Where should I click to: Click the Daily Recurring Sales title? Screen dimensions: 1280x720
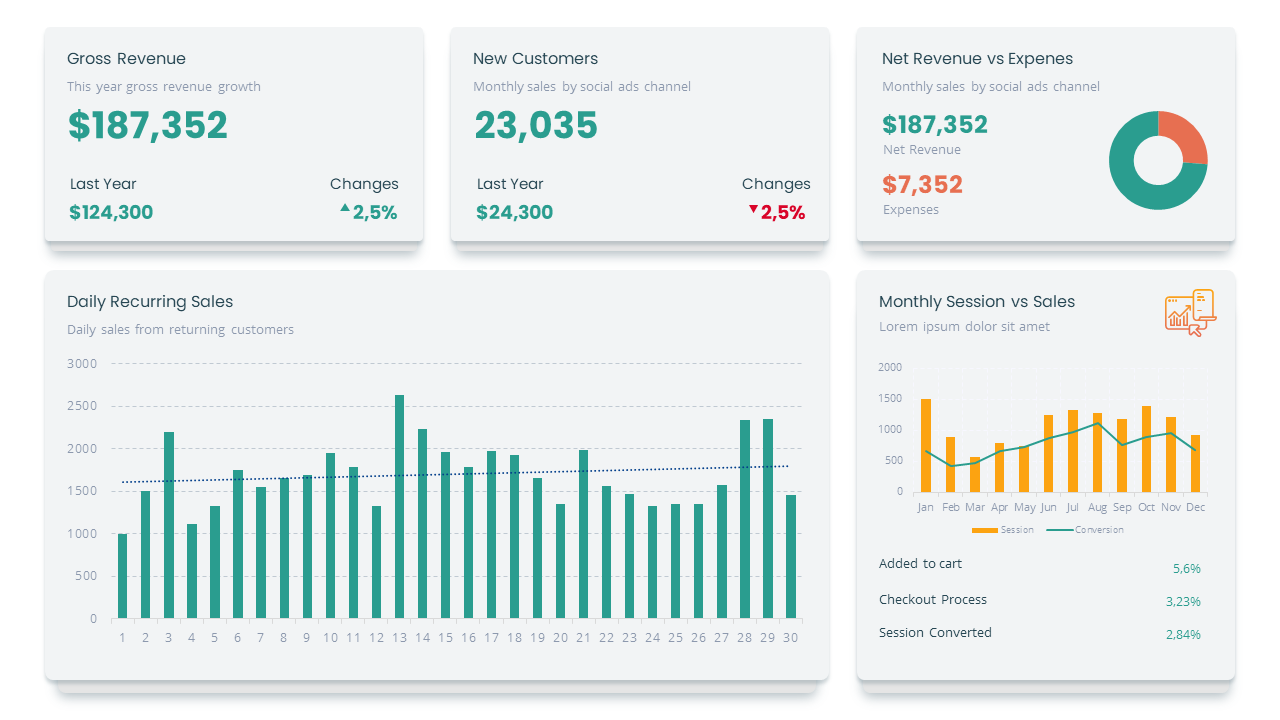pyautogui.click(x=150, y=302)
